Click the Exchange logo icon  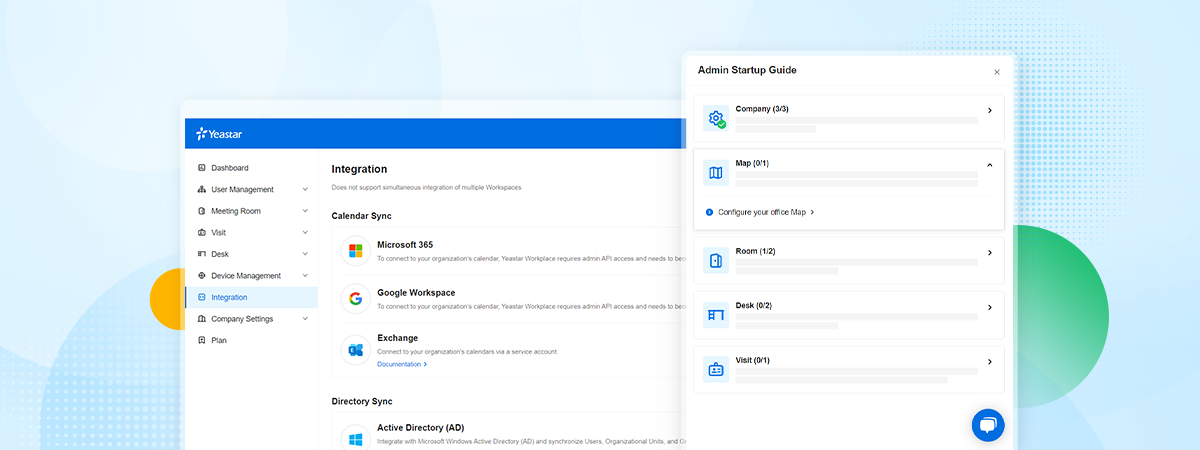(x=355, y=349)
